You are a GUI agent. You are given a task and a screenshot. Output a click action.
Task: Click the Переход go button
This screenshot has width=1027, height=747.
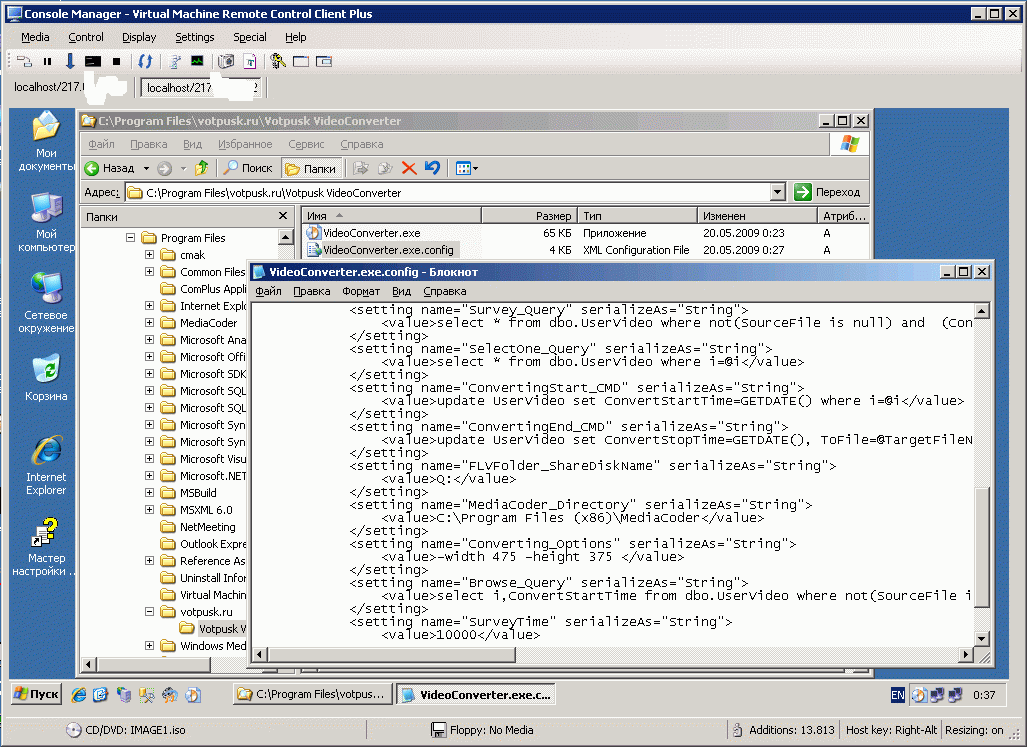pos(828,192)
